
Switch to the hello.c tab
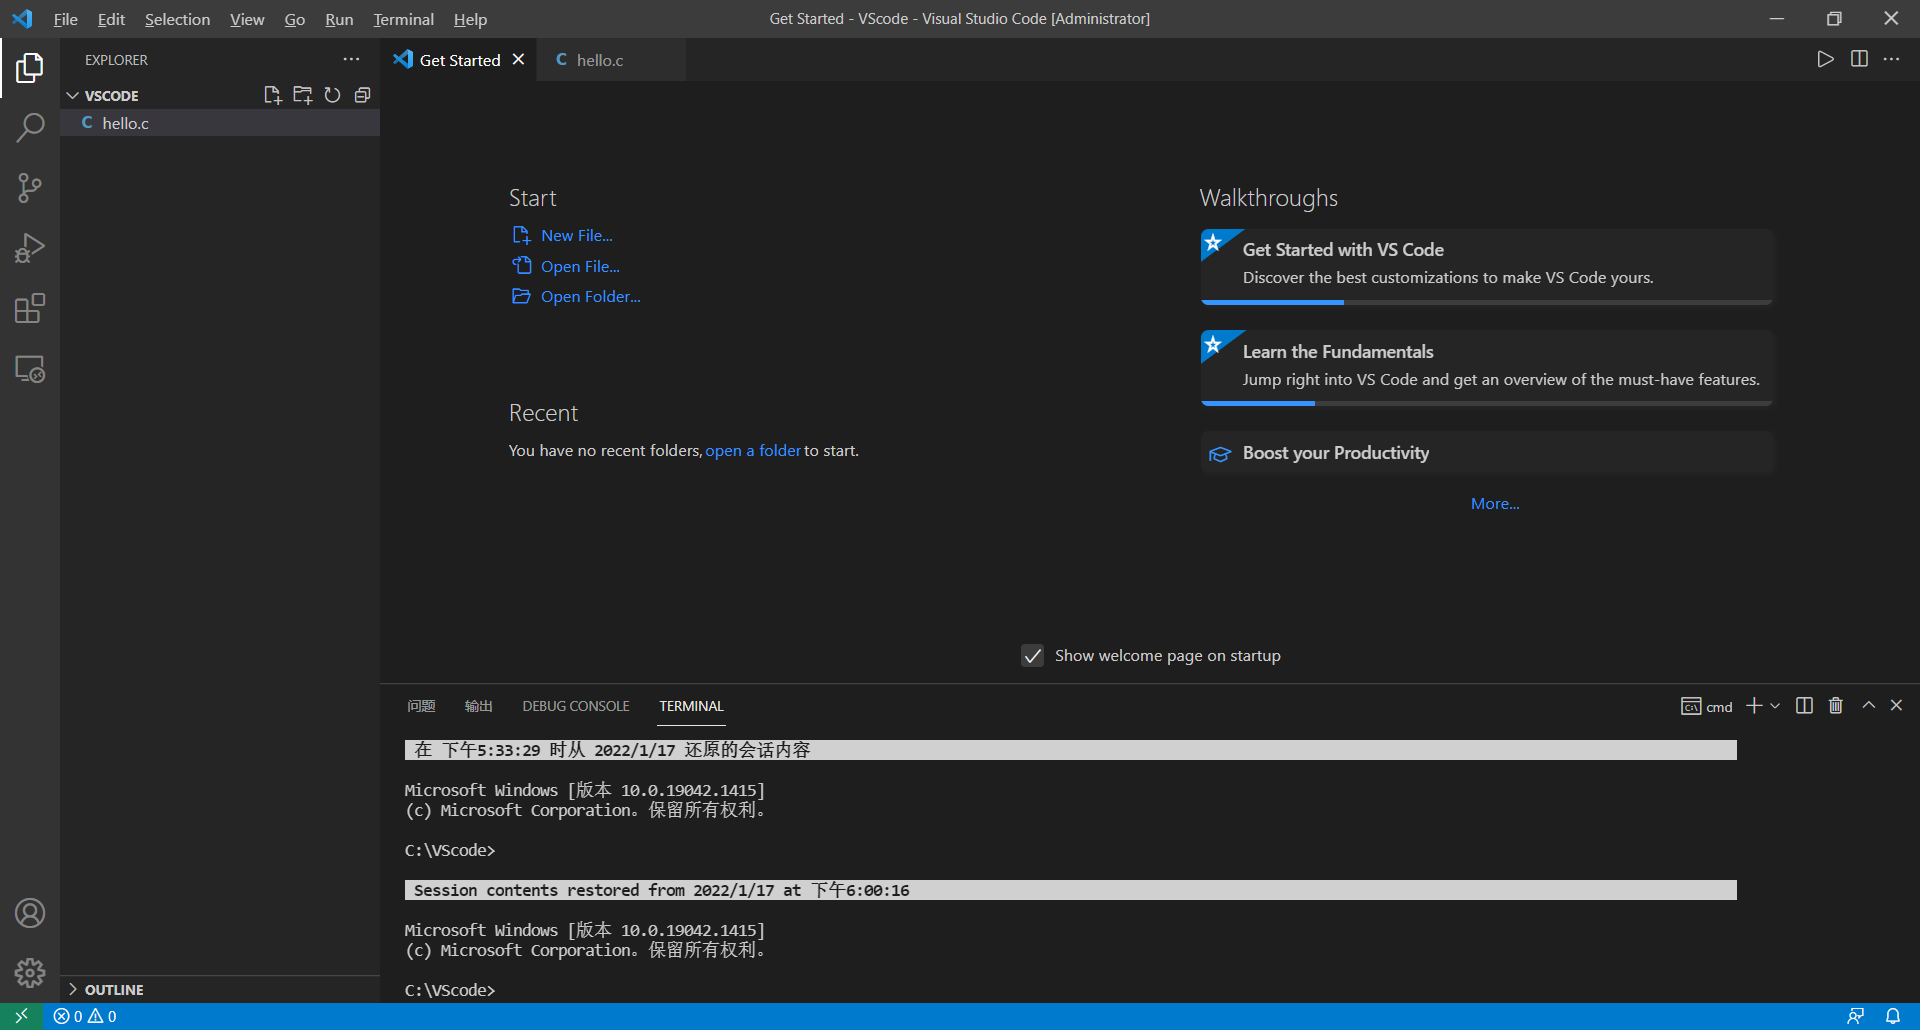pyautogui.click(x=600, y=59)
